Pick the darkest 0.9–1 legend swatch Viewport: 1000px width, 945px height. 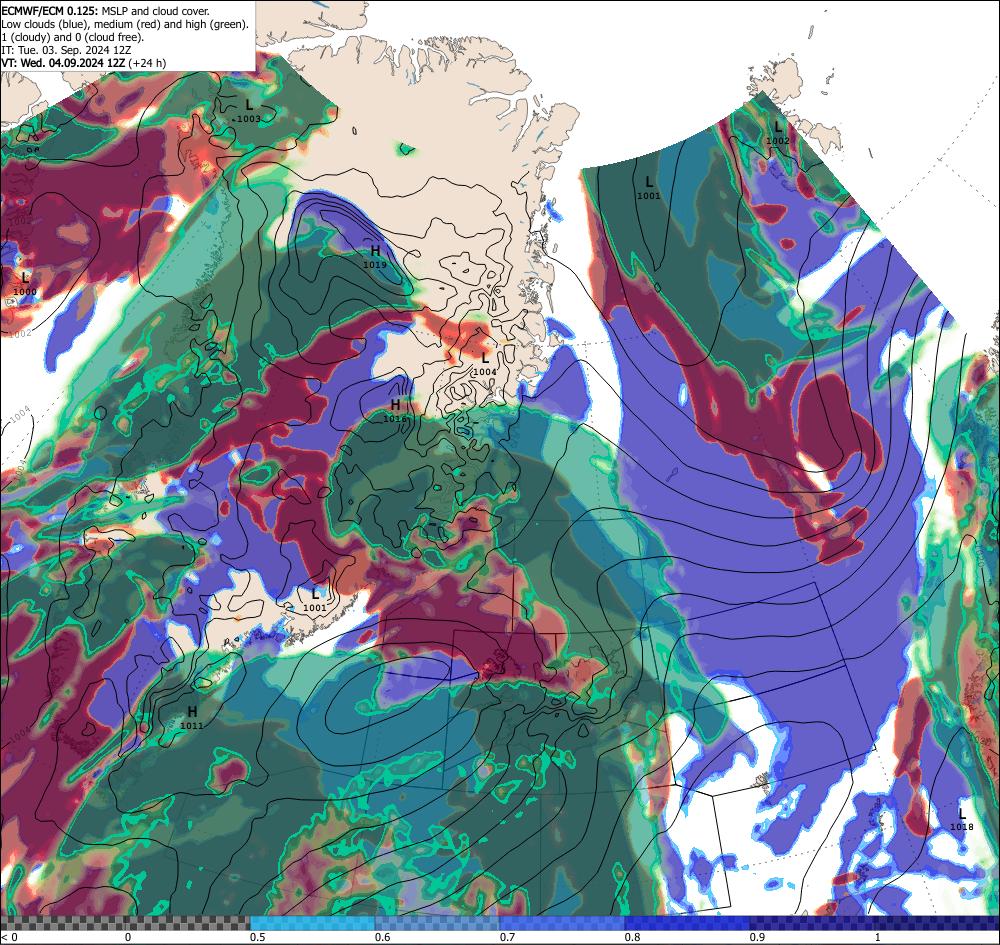875,923
